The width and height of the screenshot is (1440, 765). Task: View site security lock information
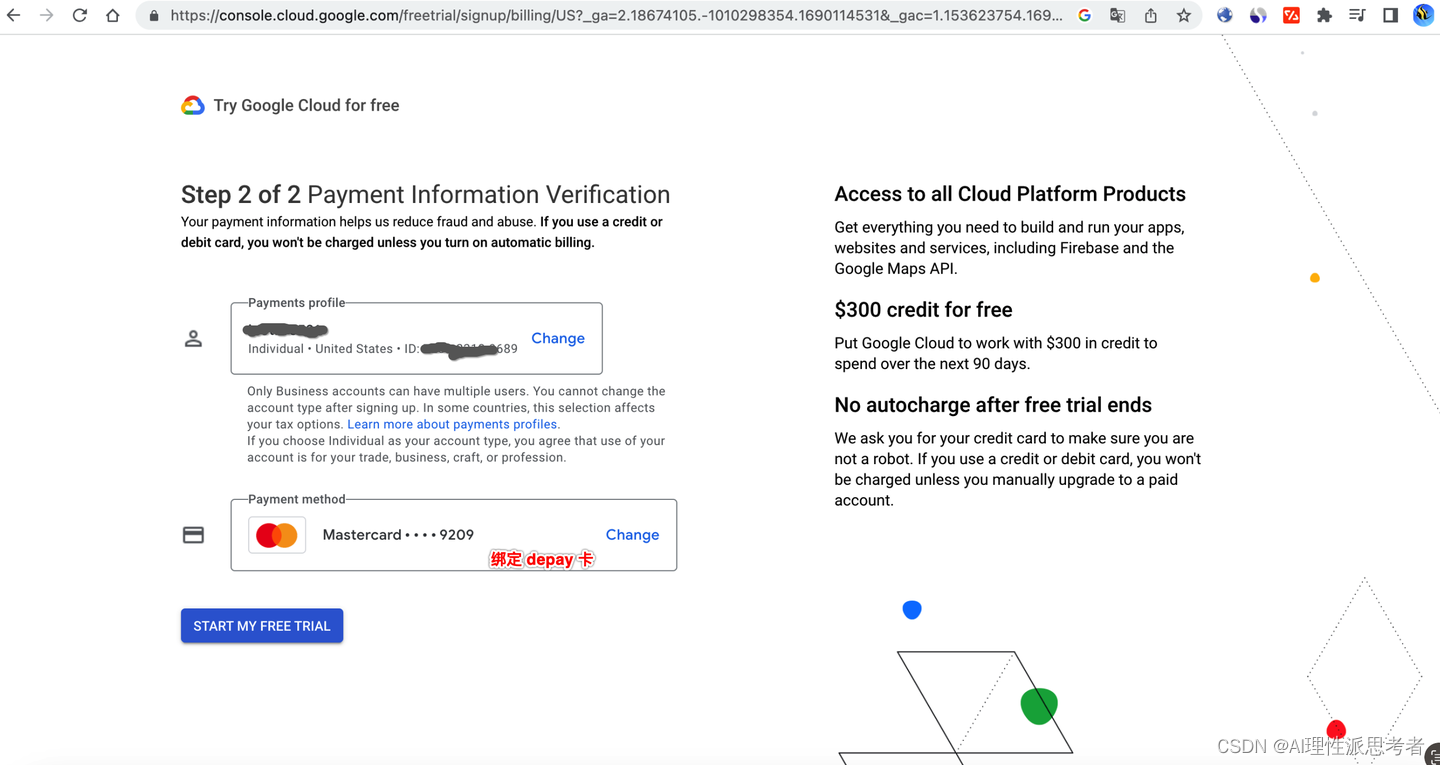[x=154, y=16]
